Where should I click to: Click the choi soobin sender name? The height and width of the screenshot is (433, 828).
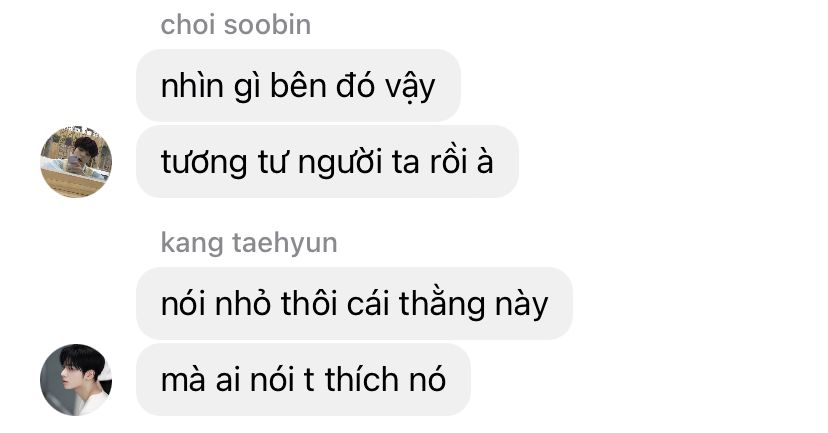click(236, 25)
